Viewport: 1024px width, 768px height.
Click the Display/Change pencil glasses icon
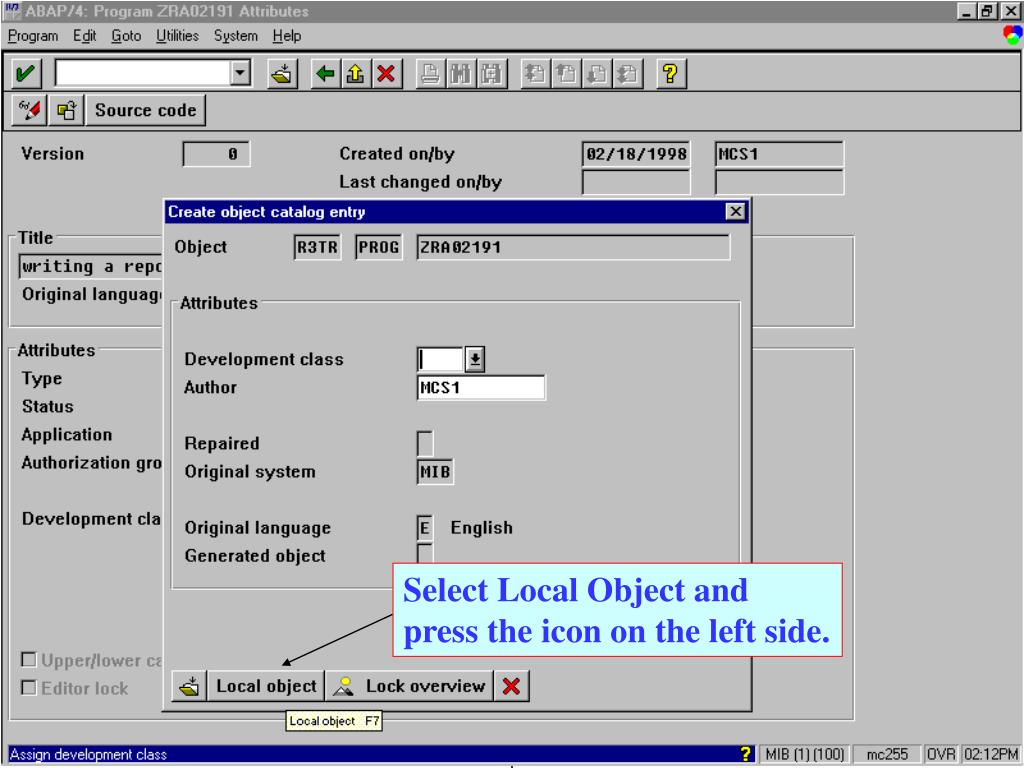(x=29, y=110)
